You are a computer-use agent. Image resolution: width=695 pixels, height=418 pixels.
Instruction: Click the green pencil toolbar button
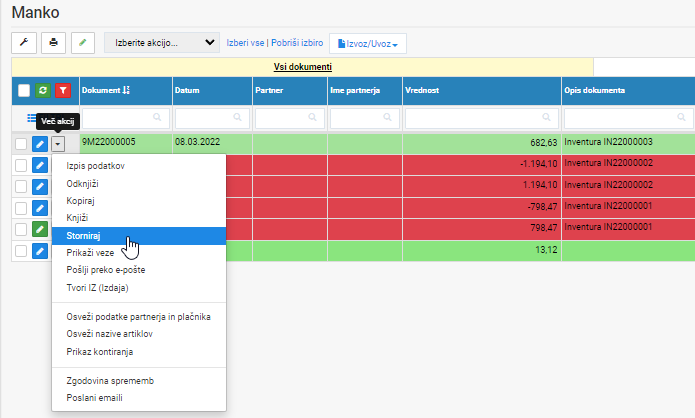coord(83,43)
